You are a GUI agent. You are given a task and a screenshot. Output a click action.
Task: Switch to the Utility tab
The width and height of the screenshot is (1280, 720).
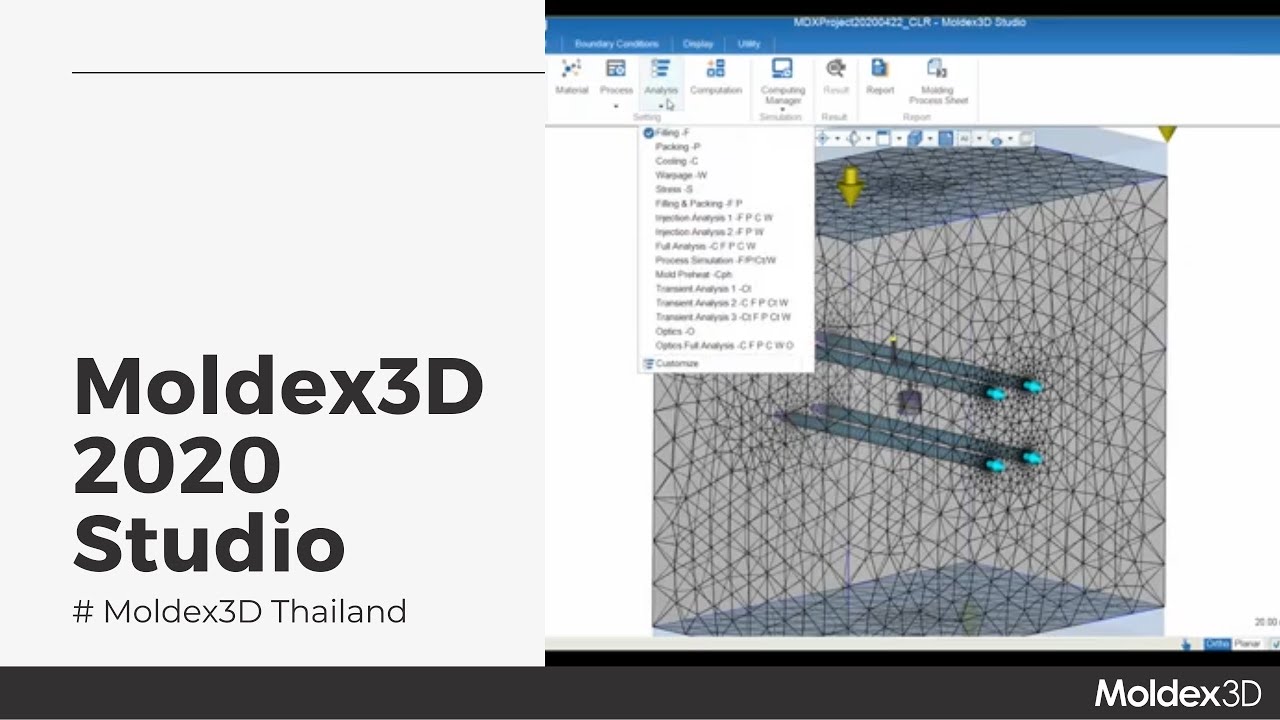(749, 44)
